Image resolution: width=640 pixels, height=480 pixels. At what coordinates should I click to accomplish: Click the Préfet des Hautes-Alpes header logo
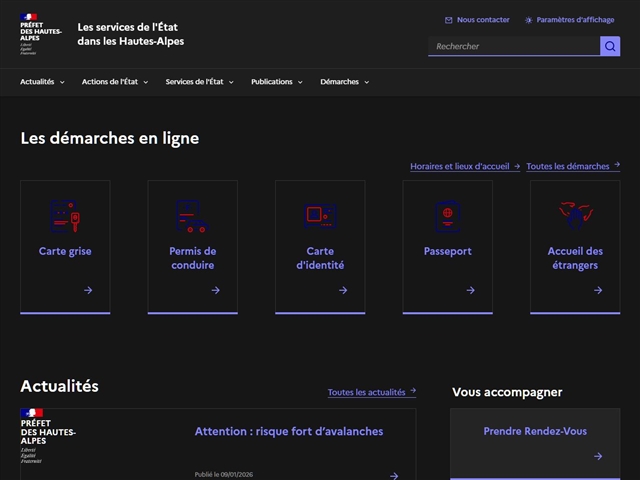point(41,34)
